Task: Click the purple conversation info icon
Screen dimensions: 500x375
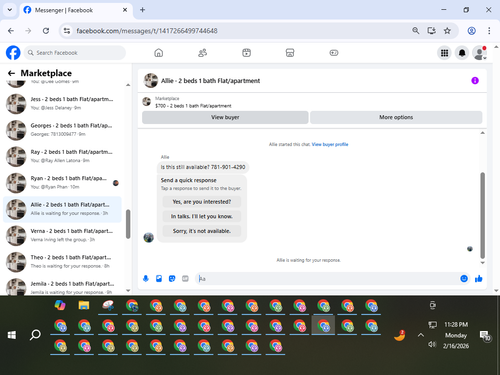Action: 475,81
